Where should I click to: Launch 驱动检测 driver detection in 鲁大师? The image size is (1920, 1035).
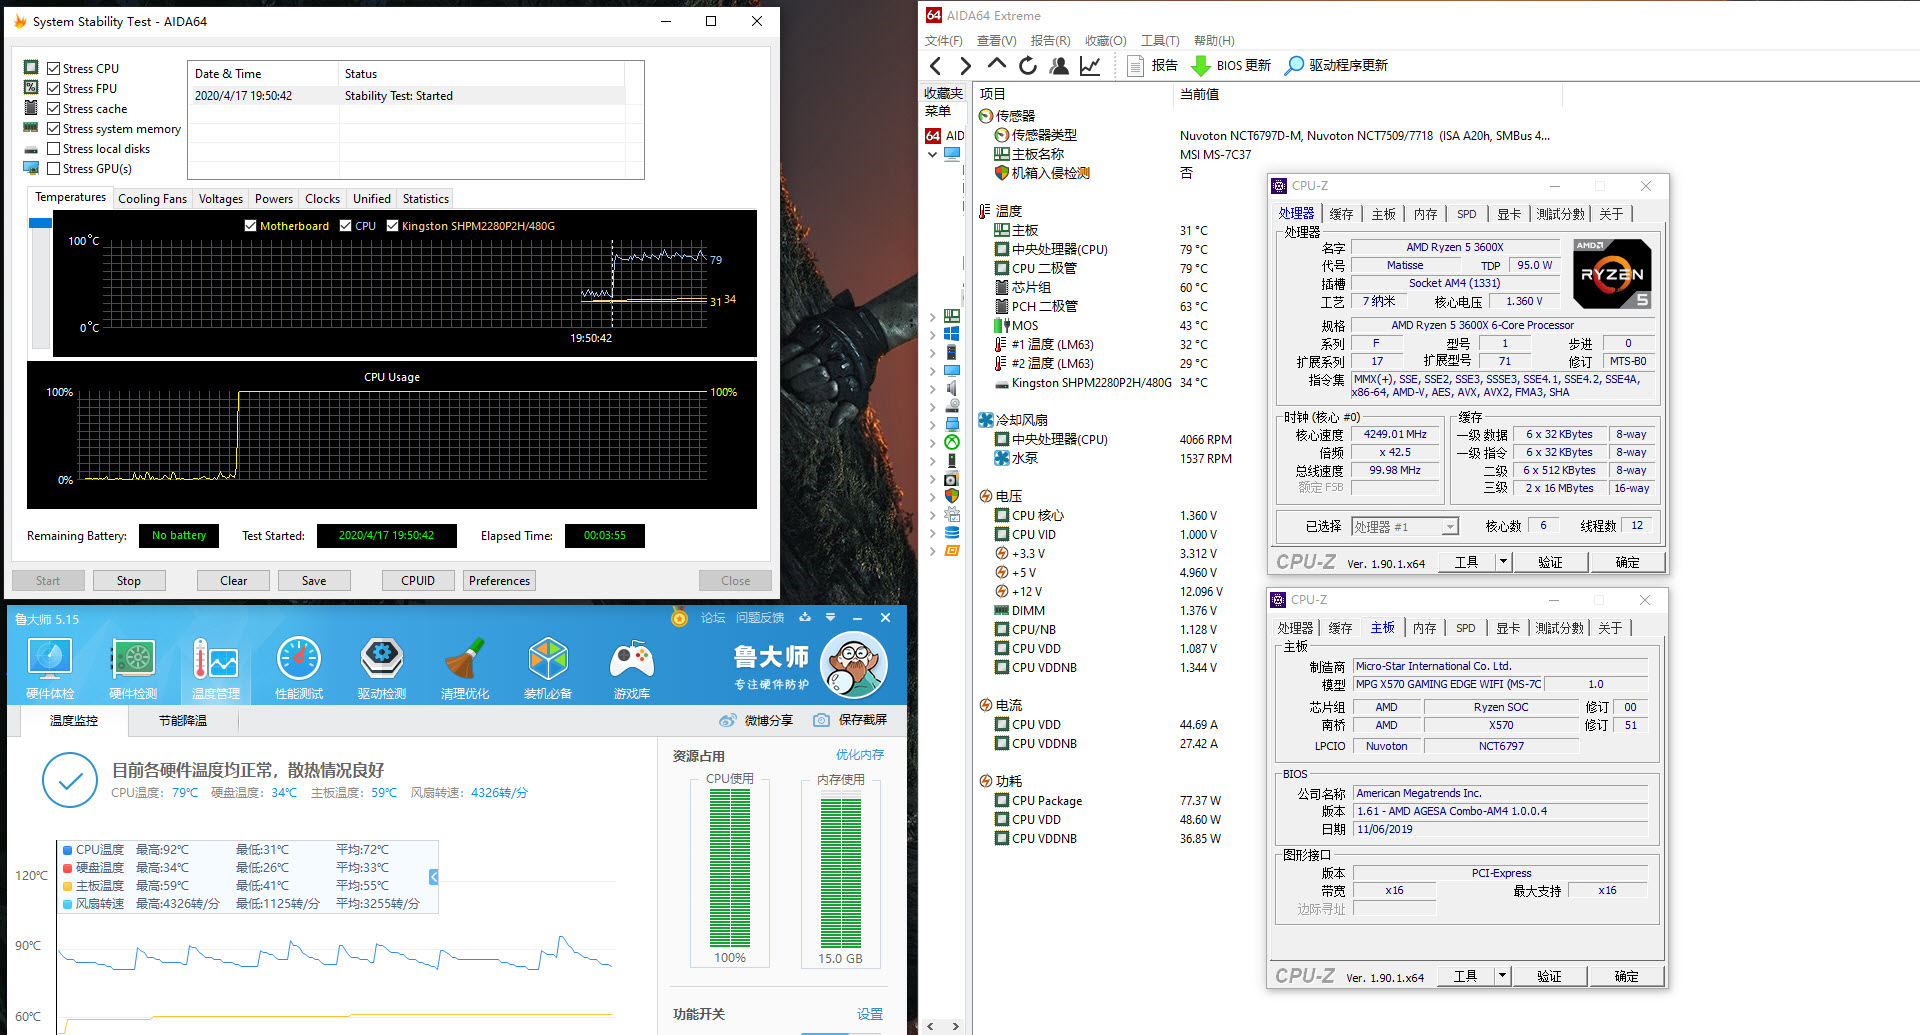coord(381,663)
